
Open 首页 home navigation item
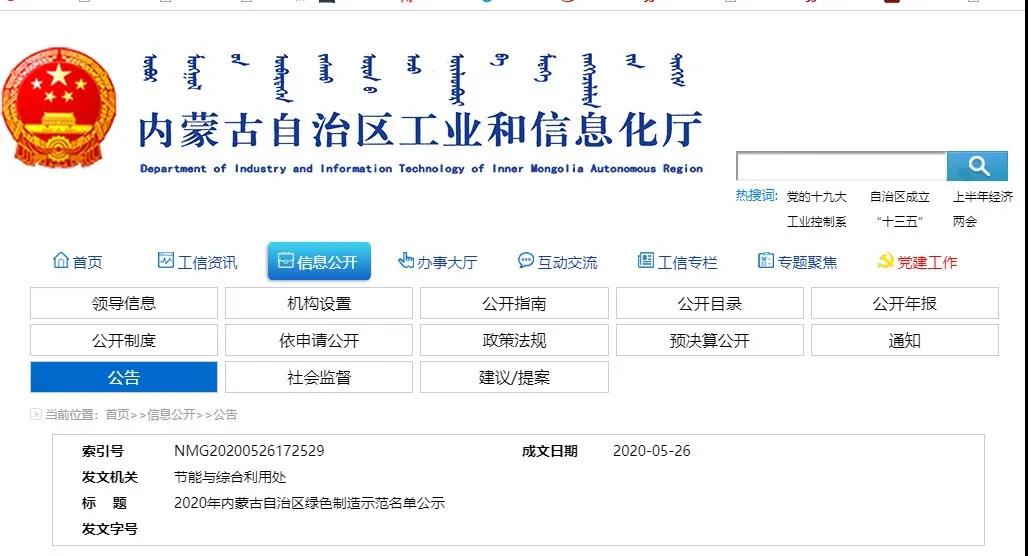coord(78,262)
